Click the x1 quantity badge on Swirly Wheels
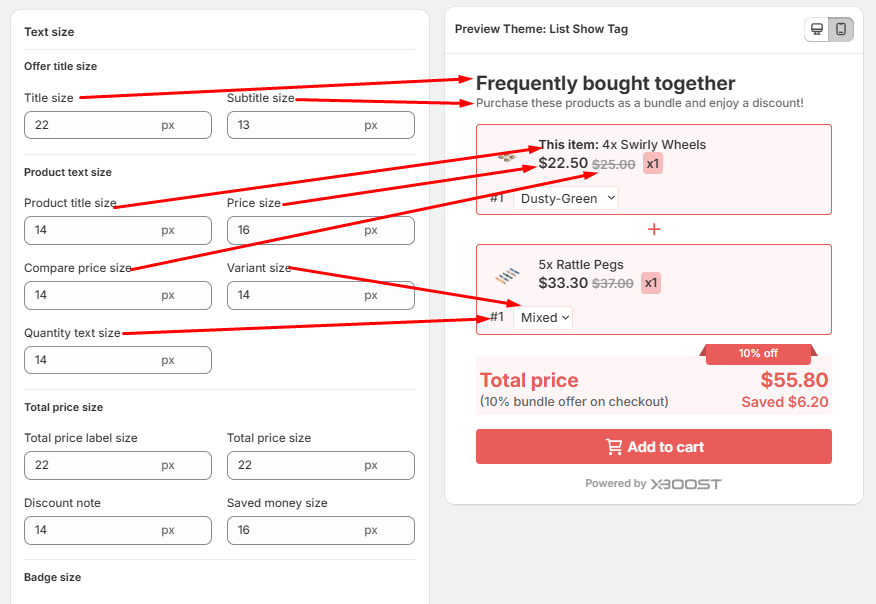The height and width of the screenshot is (604, 876). (x=652, y=163)
